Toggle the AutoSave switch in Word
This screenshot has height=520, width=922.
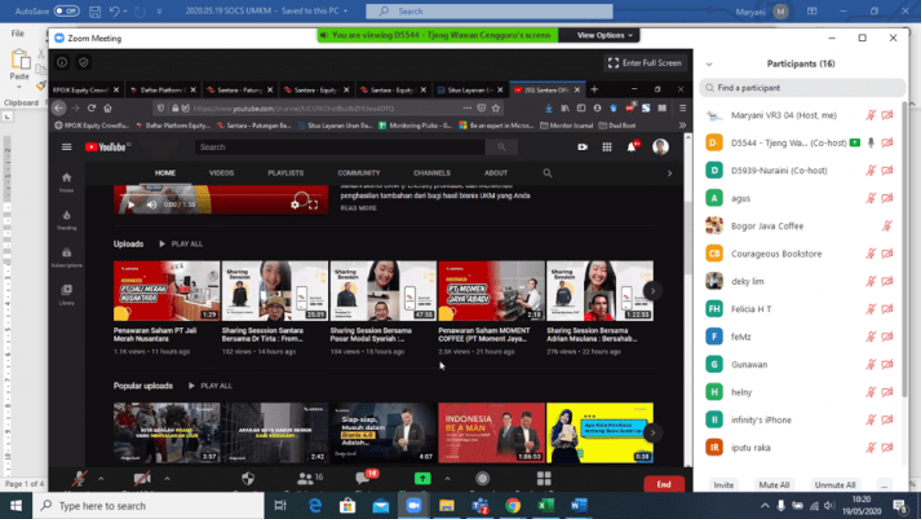tap(66, 11)
